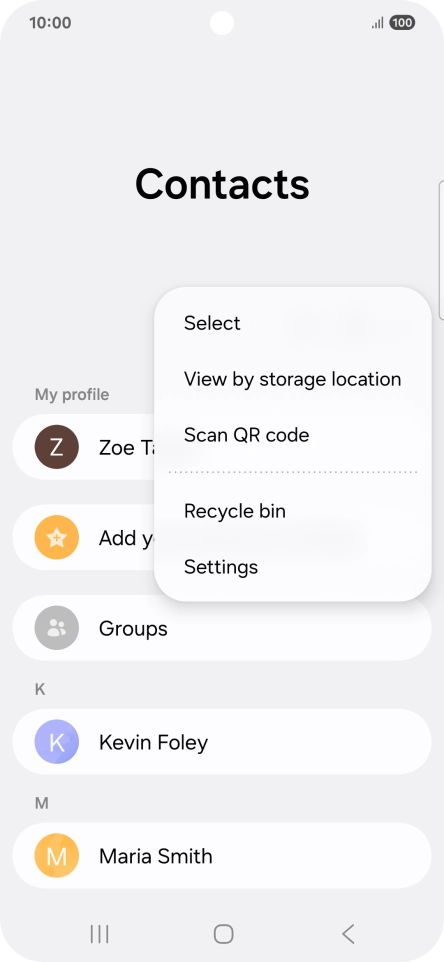Tap the signal strength indicator

[x=377, y=23]
